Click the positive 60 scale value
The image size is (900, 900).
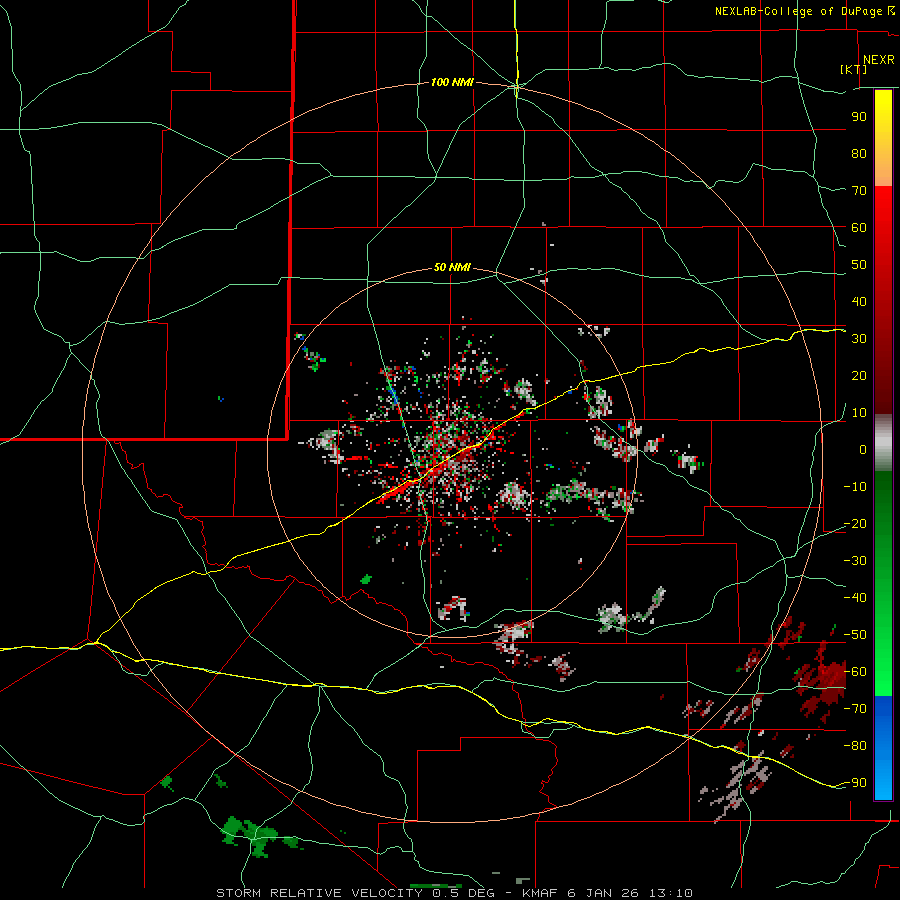point(859,228)
